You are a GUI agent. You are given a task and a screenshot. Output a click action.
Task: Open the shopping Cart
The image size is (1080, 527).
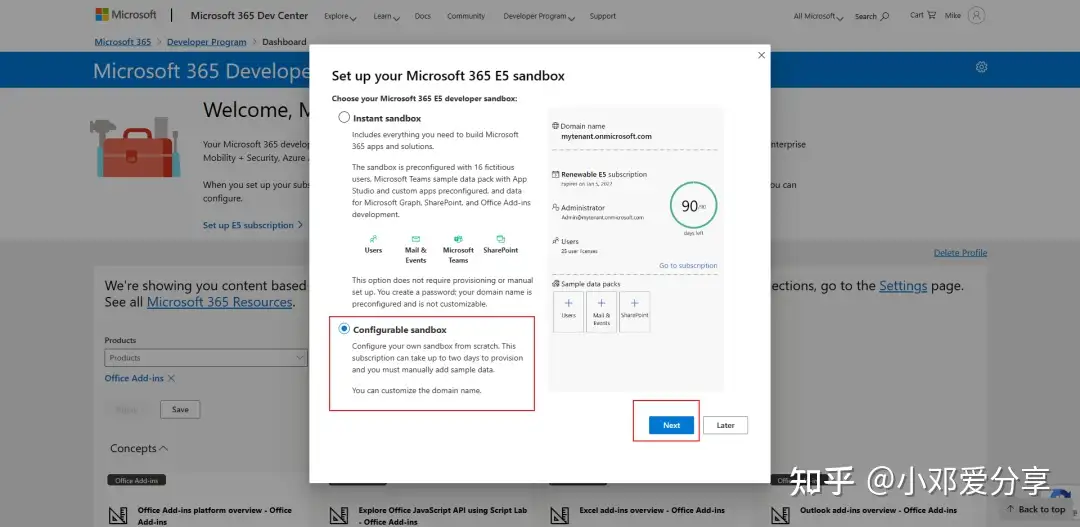[x=923, y=15]
